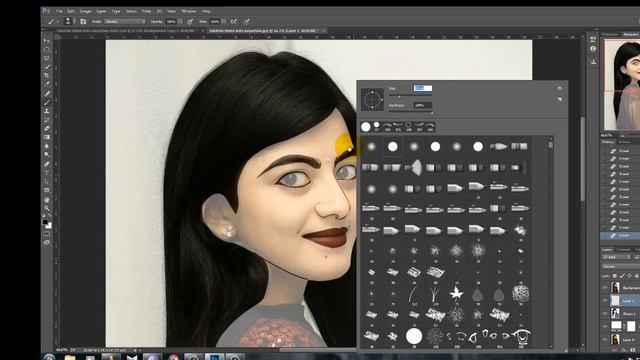
Task: Open the Image menu
Action: tap(85, 11)
